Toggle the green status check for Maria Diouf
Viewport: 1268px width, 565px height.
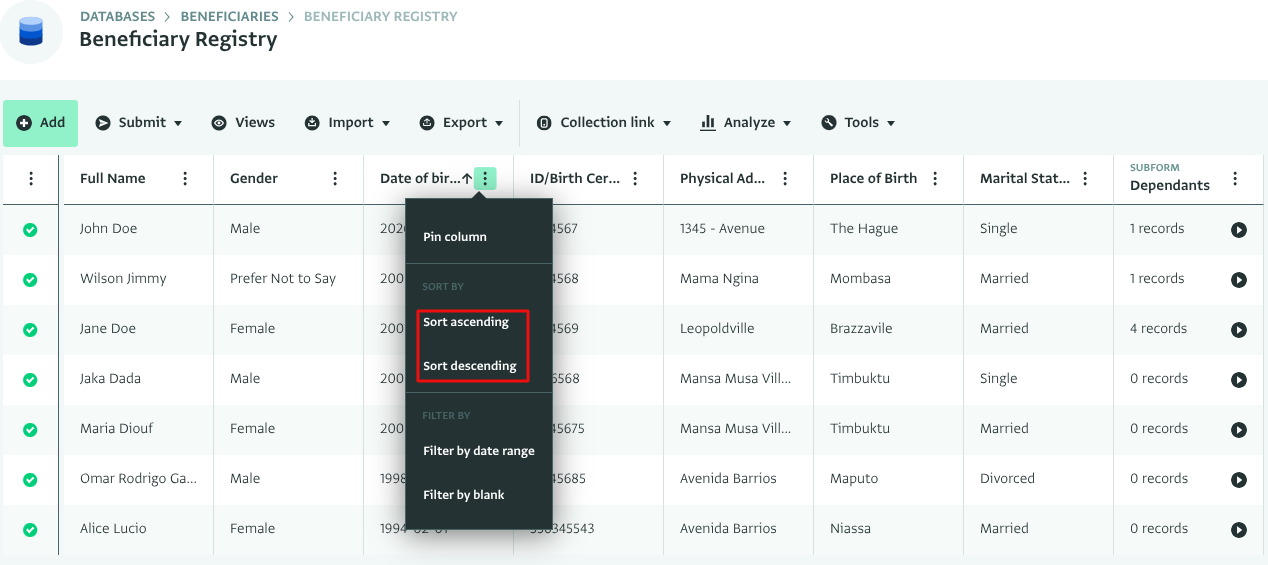pos(30,430)
